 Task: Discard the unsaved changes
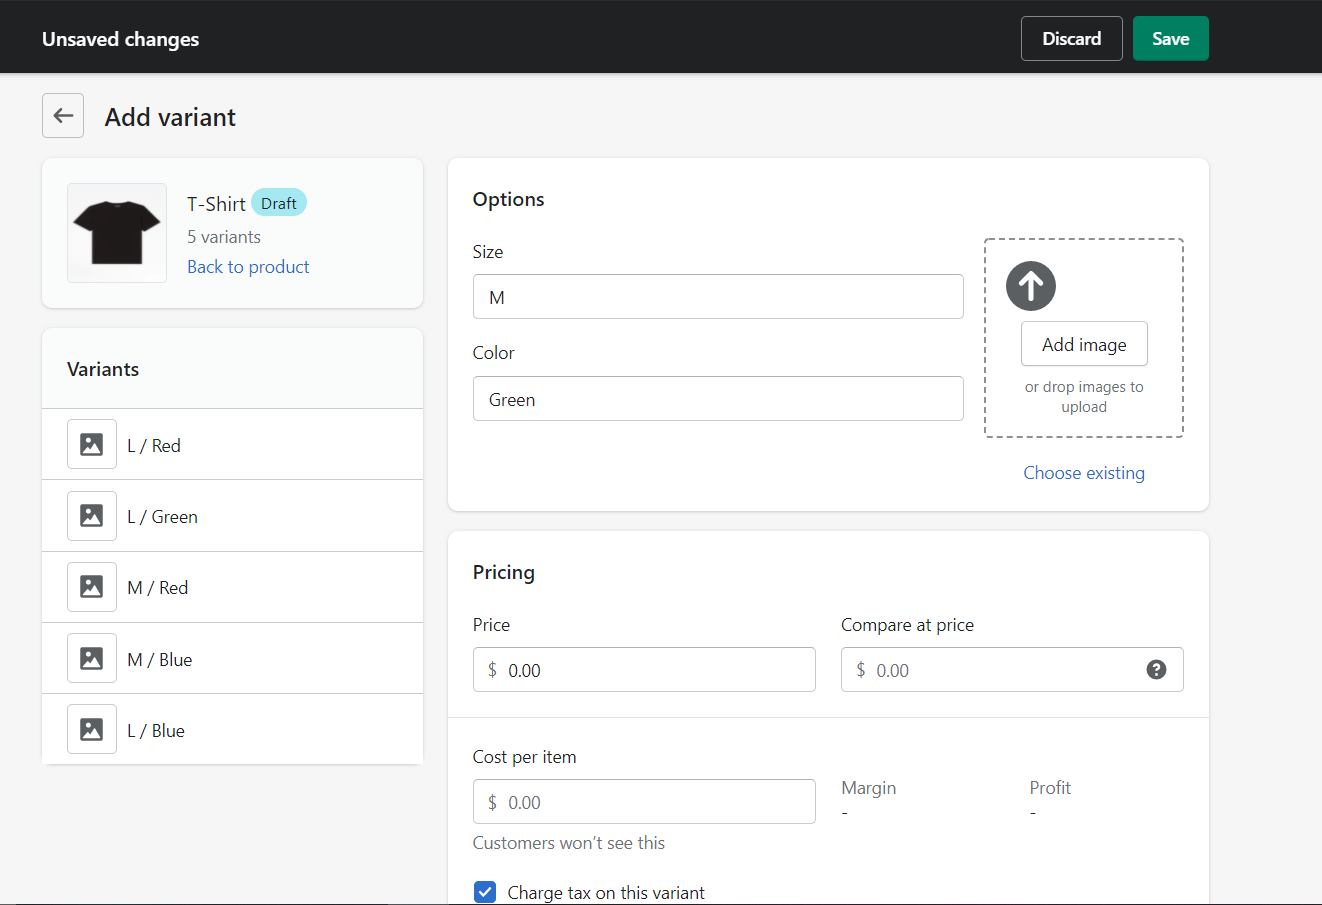(1071, 38)
